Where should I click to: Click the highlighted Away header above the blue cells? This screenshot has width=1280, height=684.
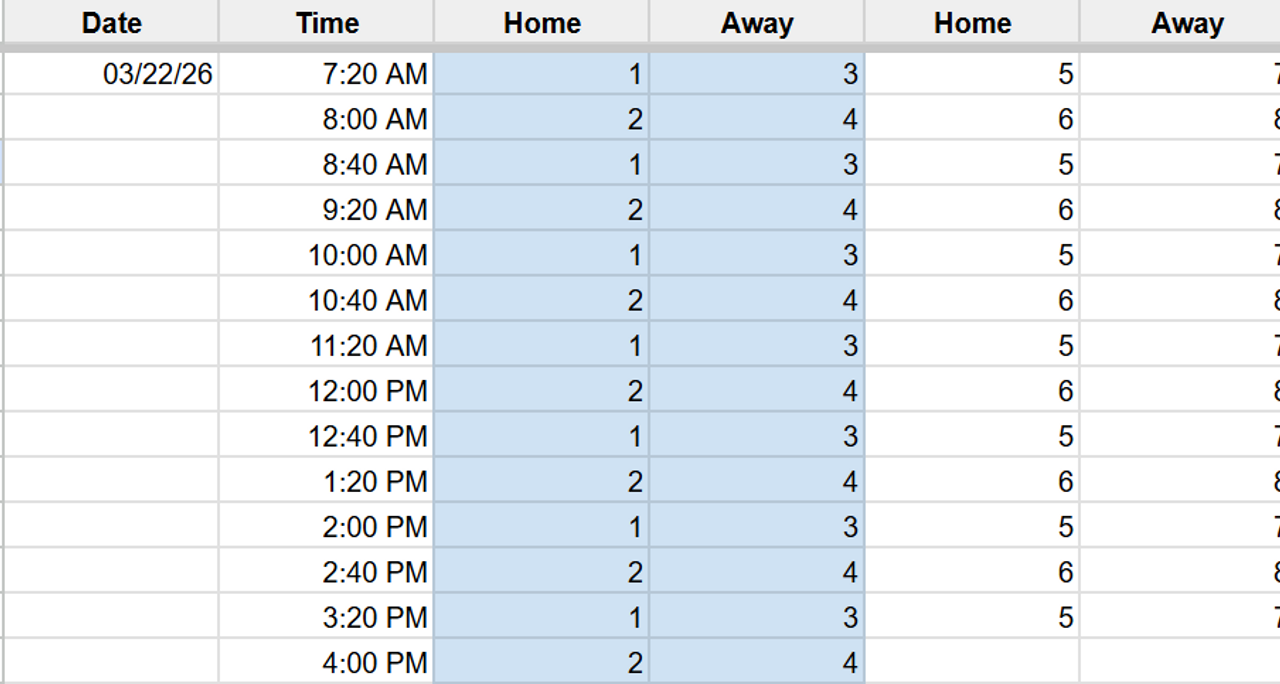[x=757, y=23]
